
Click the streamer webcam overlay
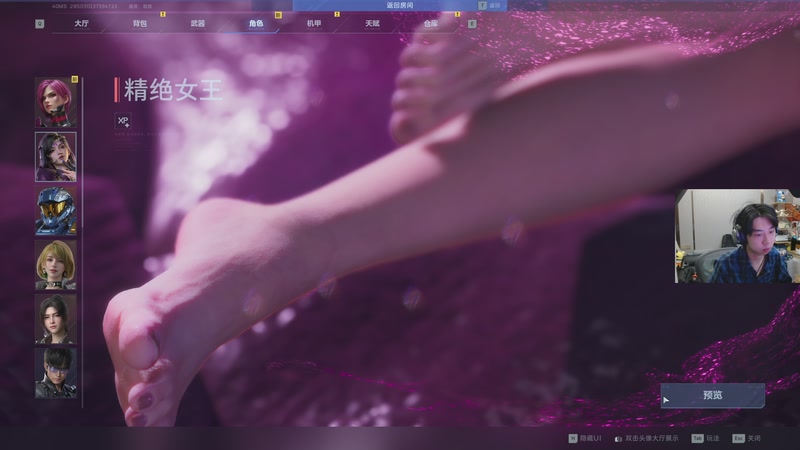(737, 236)
